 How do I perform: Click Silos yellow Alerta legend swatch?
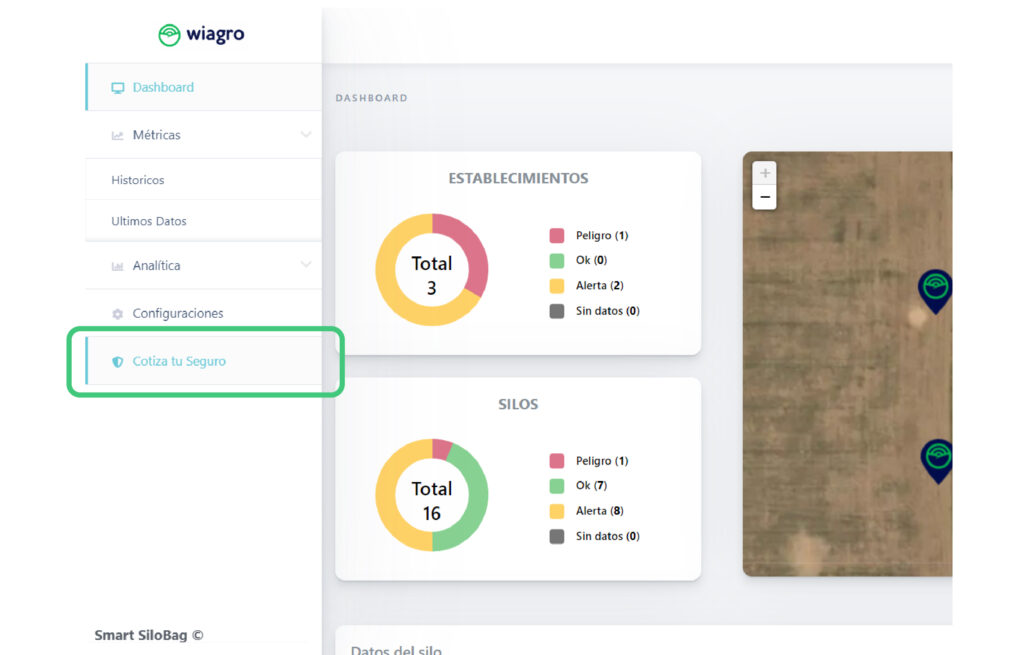coord(557,511)
